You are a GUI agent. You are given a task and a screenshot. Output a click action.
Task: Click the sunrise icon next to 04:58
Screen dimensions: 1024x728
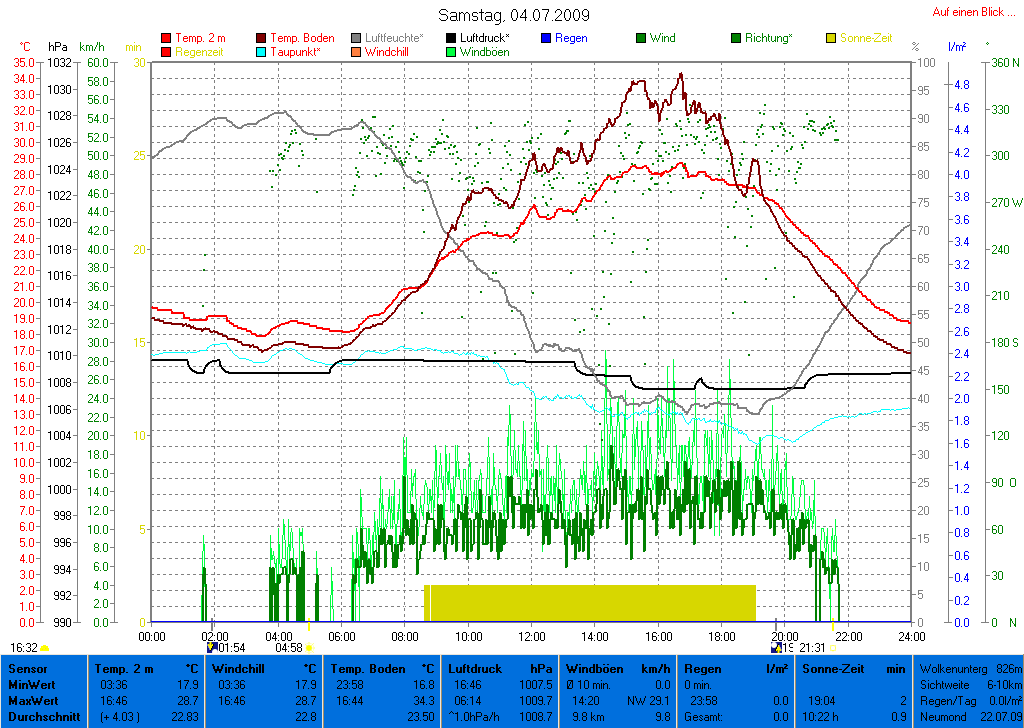point(309,648)
